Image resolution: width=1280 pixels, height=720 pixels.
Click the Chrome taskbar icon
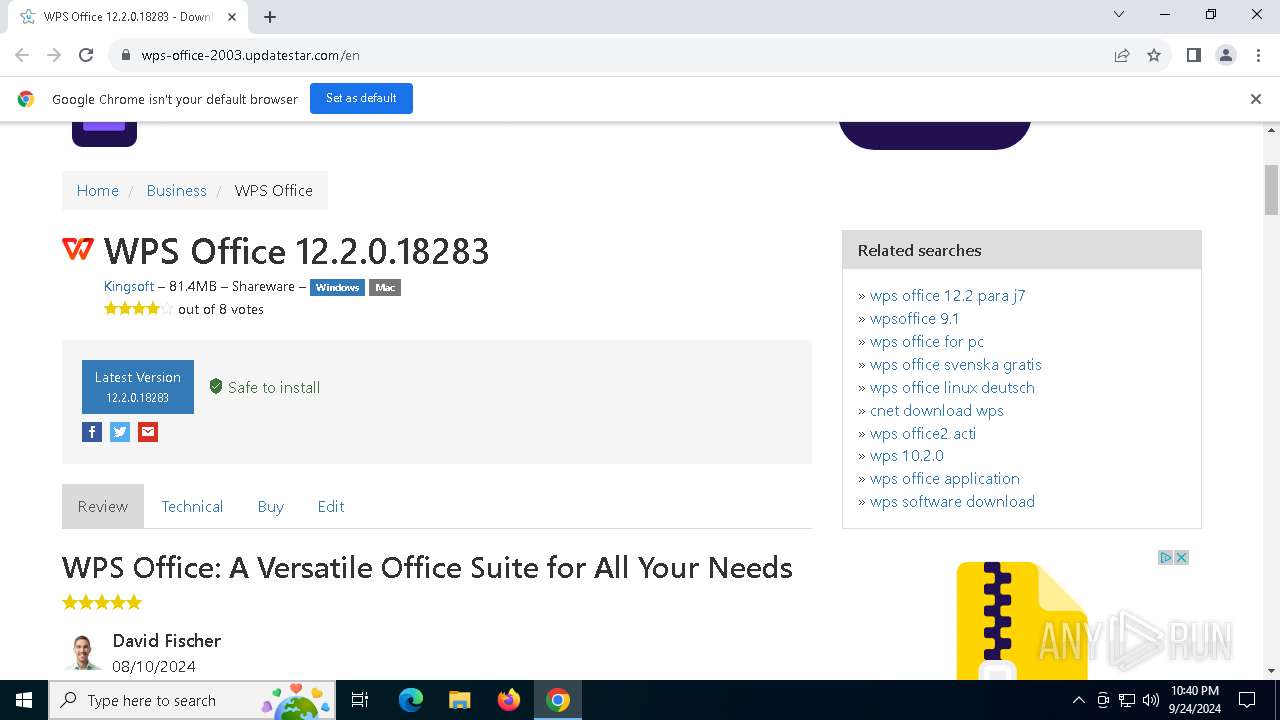(558, 700)
